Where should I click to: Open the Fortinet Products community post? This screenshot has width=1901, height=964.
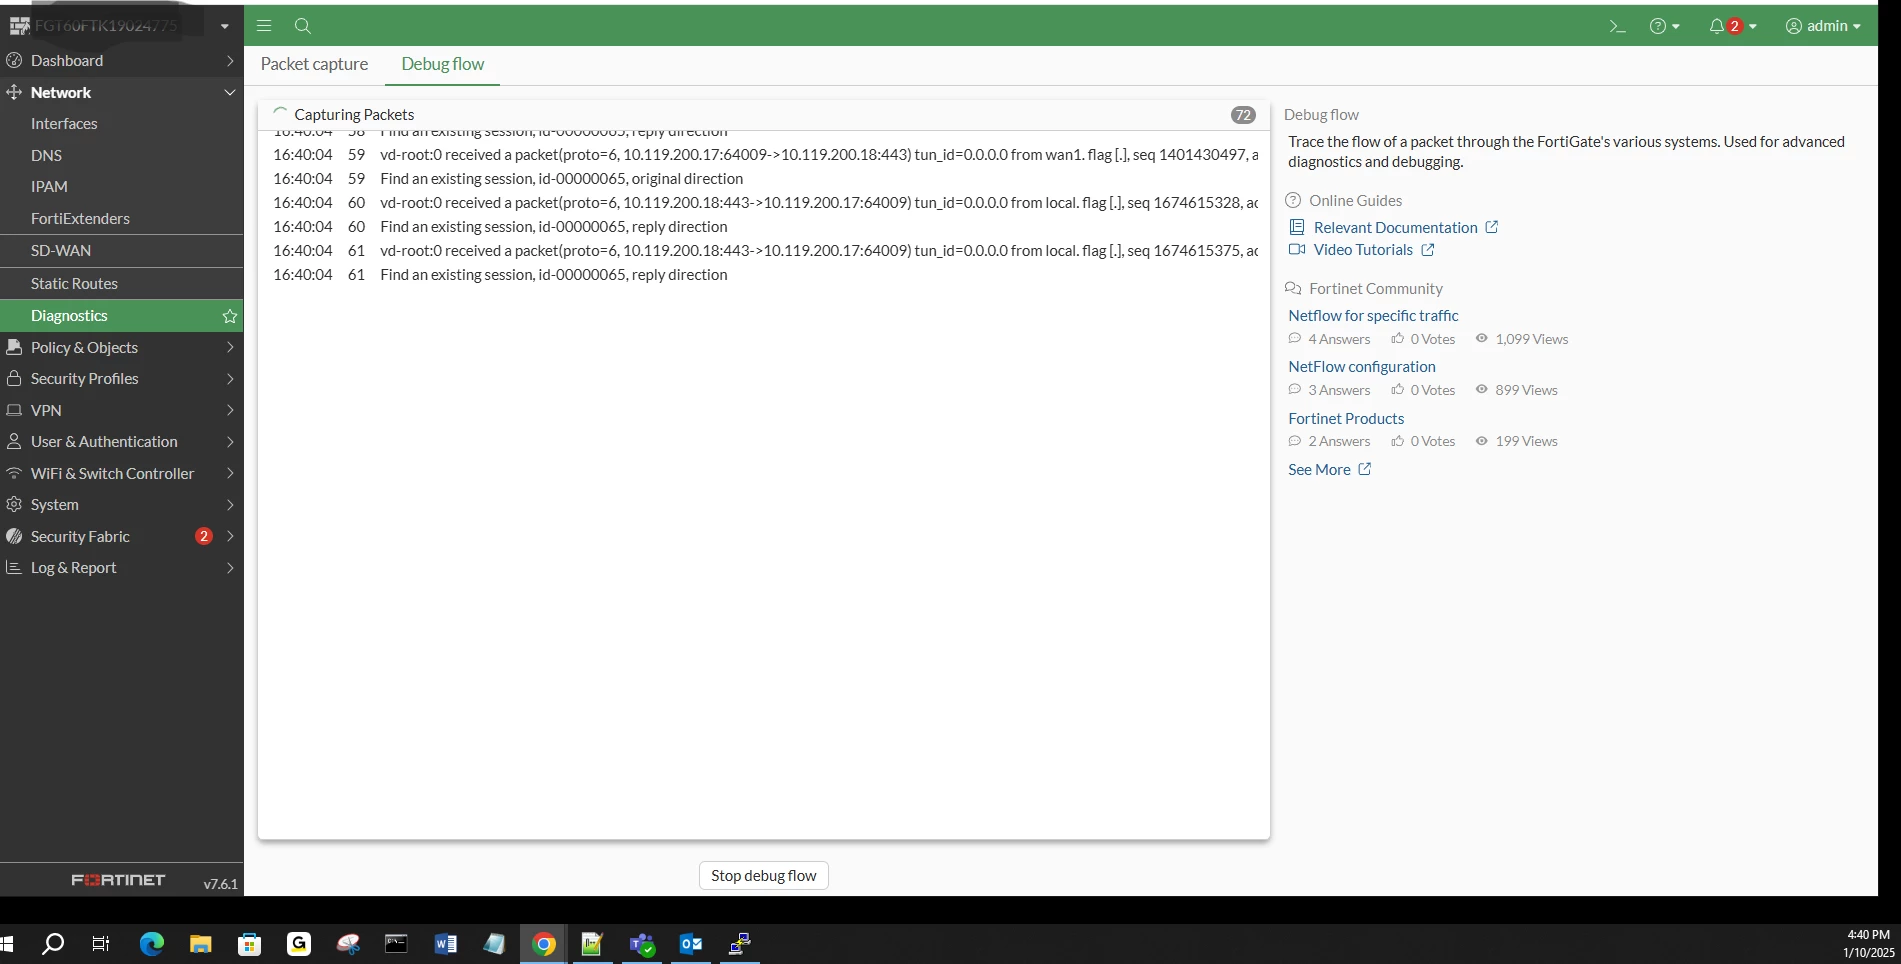point(1346,419)
